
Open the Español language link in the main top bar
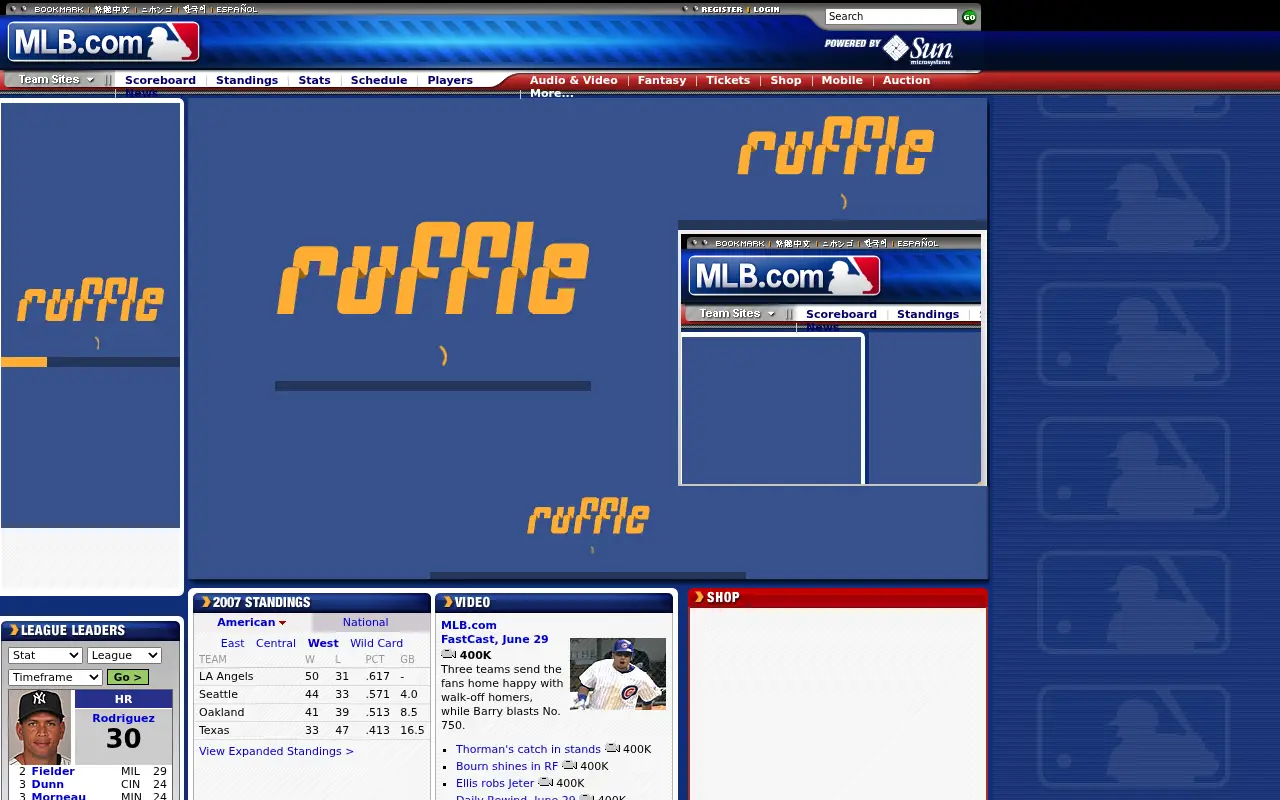click(237, 9)
